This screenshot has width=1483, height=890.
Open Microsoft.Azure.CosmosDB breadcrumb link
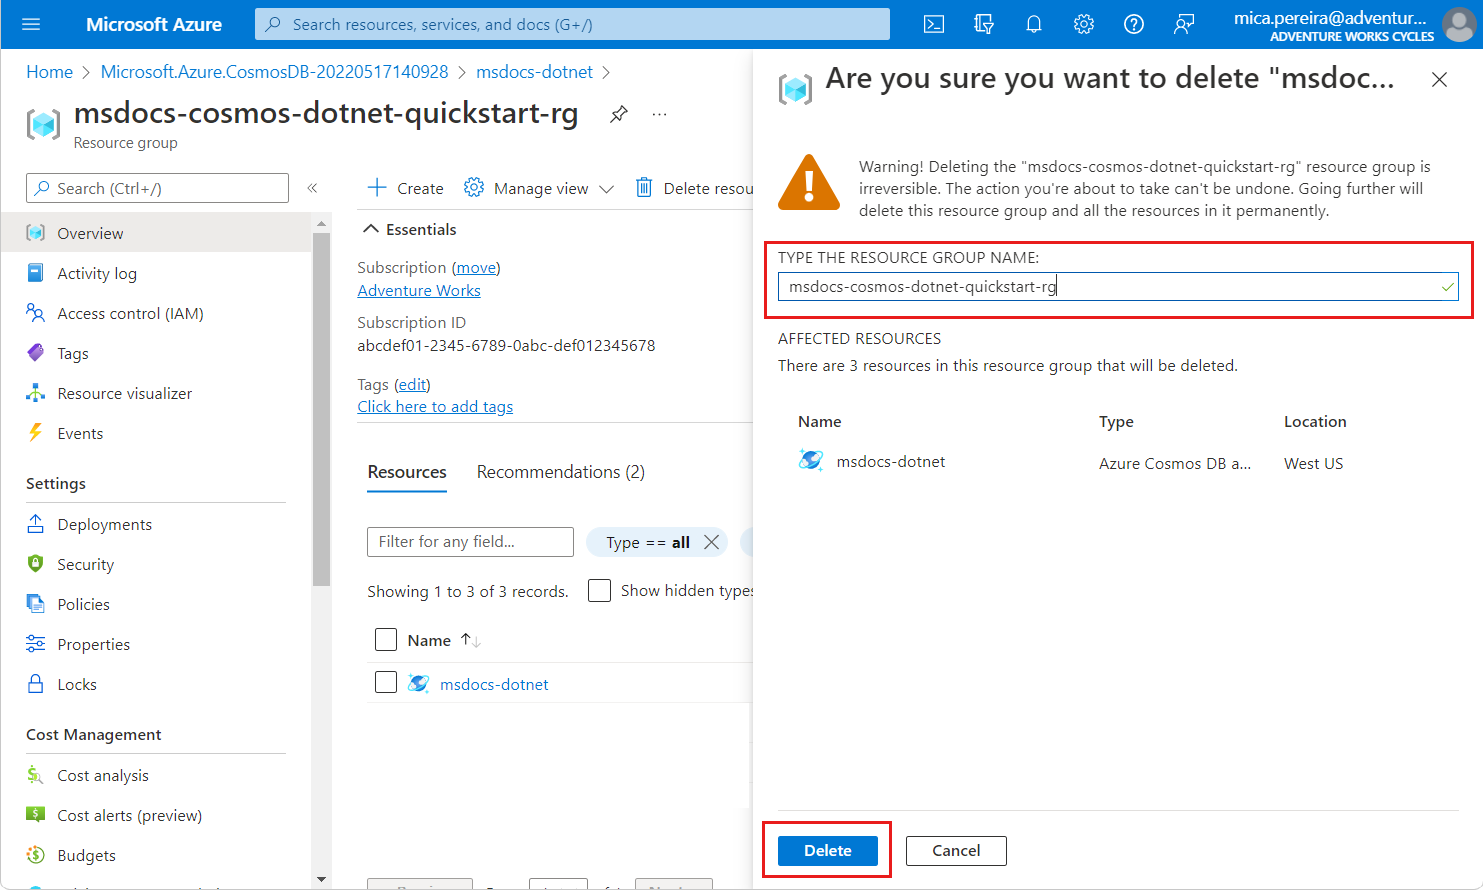(274, 72)
